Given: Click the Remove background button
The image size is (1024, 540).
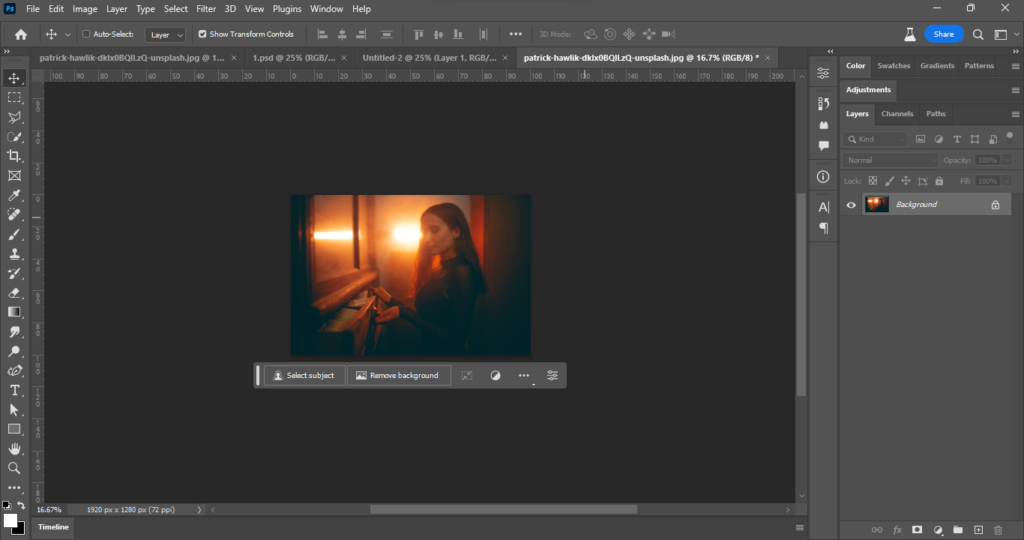Looking at the screenshot, I should pos(397,375).
